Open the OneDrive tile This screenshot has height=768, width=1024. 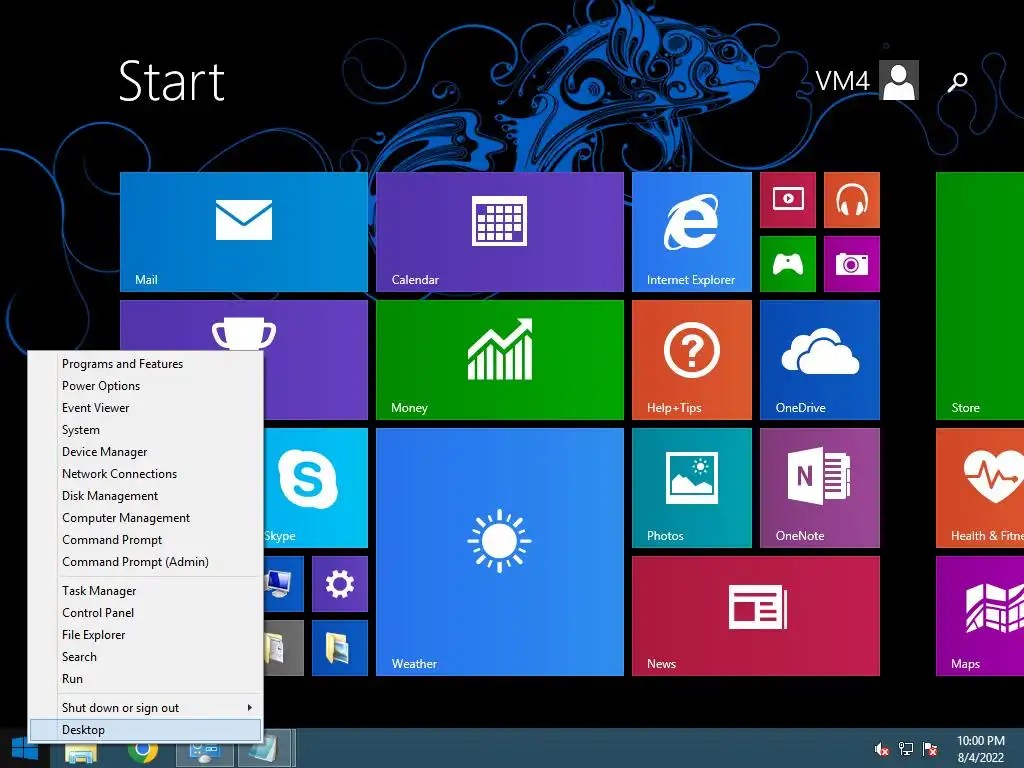tap(820, 360)
